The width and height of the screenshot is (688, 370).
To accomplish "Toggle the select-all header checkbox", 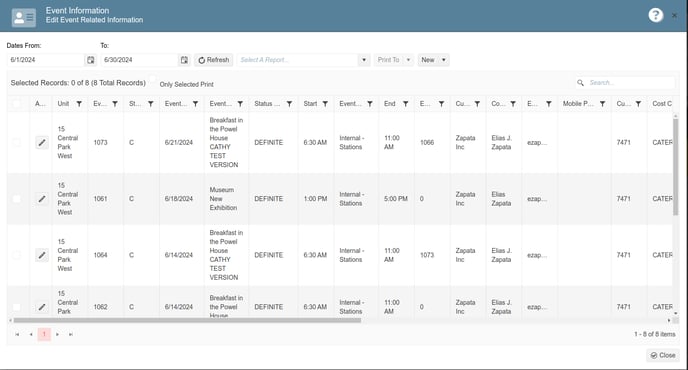I will click(x=16, y=104).
